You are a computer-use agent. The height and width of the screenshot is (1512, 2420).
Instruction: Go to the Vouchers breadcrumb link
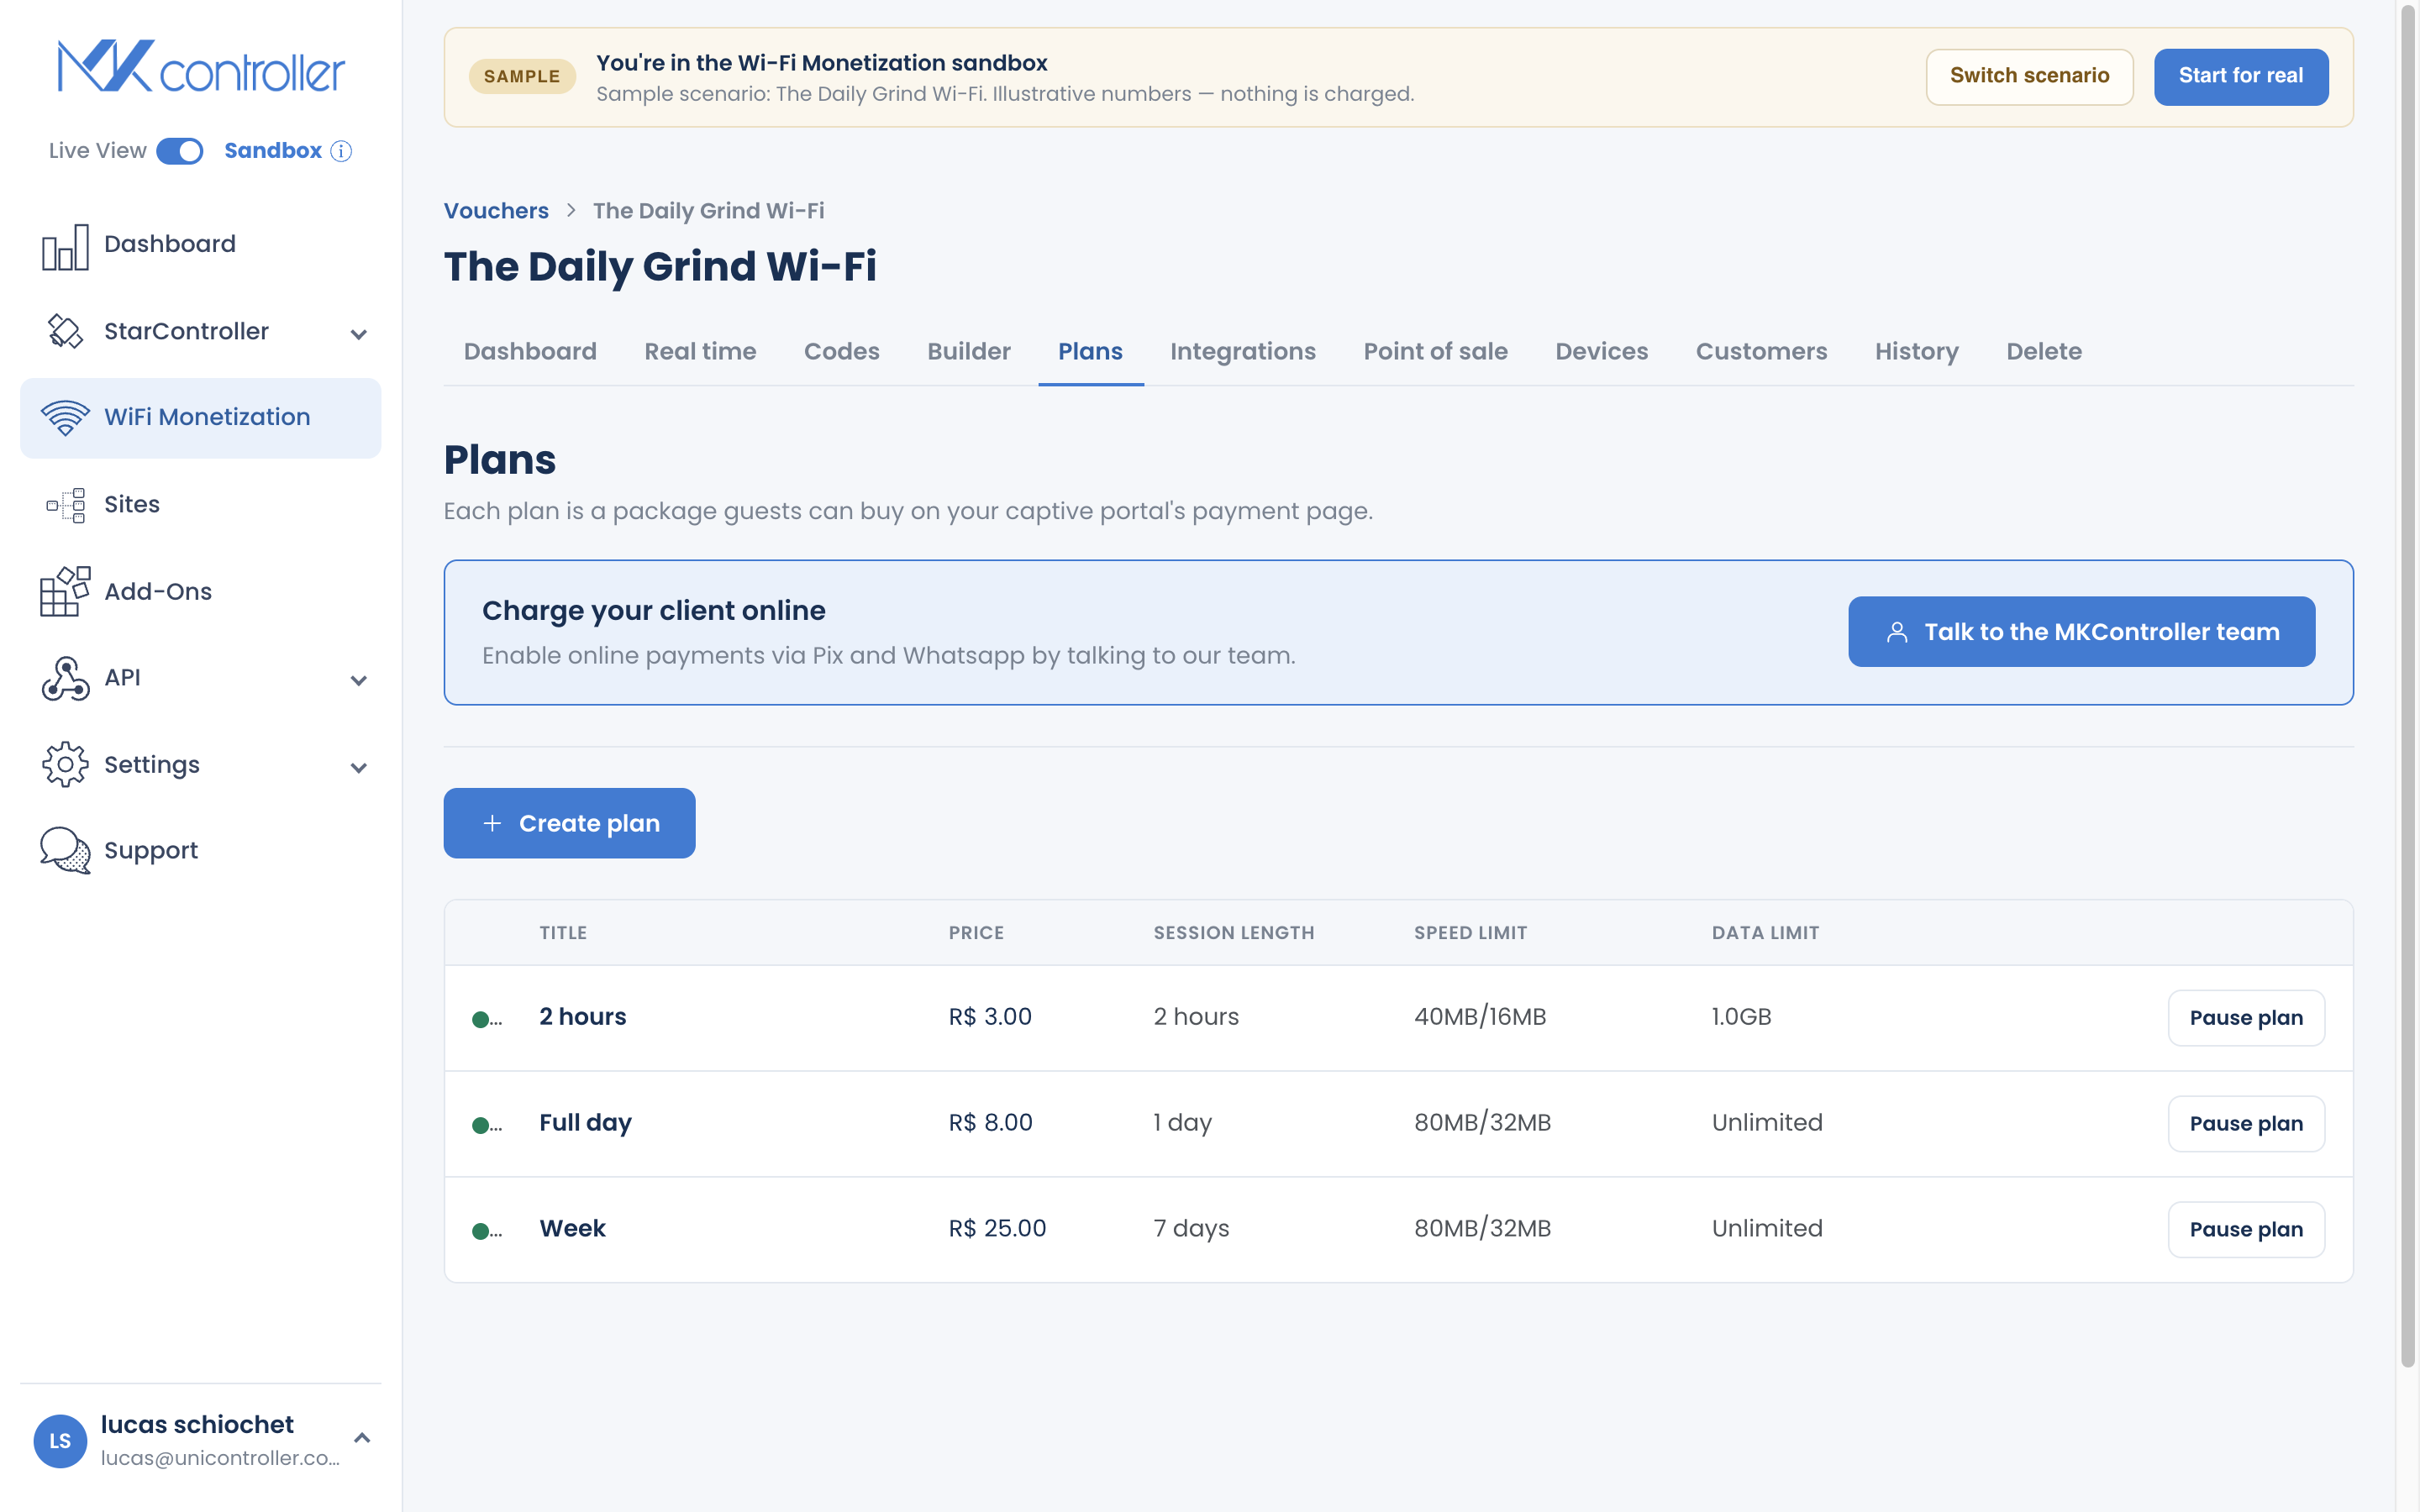496,211
